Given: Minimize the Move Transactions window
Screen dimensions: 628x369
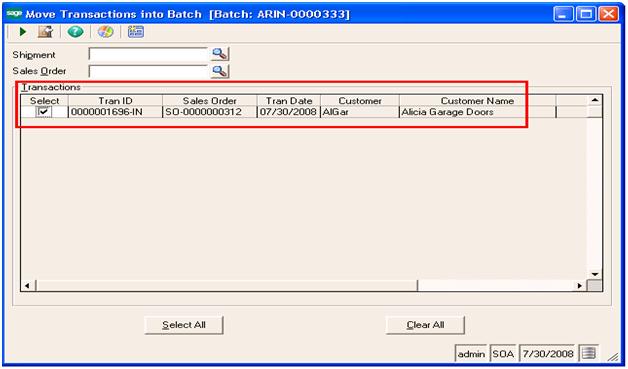Looking at the screenshot, I should coord(564,14).
